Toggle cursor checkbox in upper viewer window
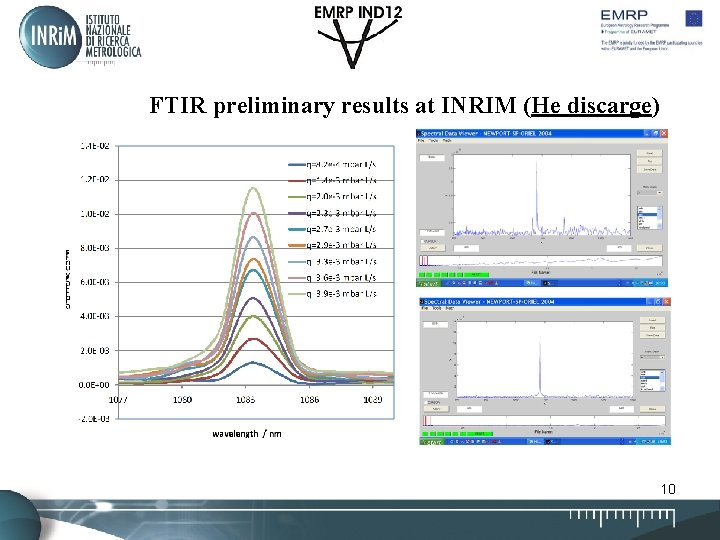The image size is (720, 540). 423,241
